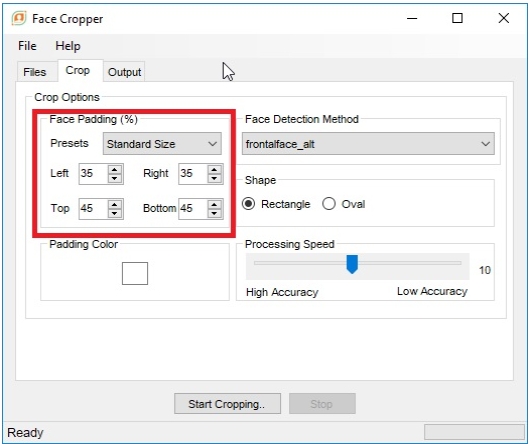530x444 pixels.
Task: Click the Face Cropper app icon in title bar
Action: [19, 18]
